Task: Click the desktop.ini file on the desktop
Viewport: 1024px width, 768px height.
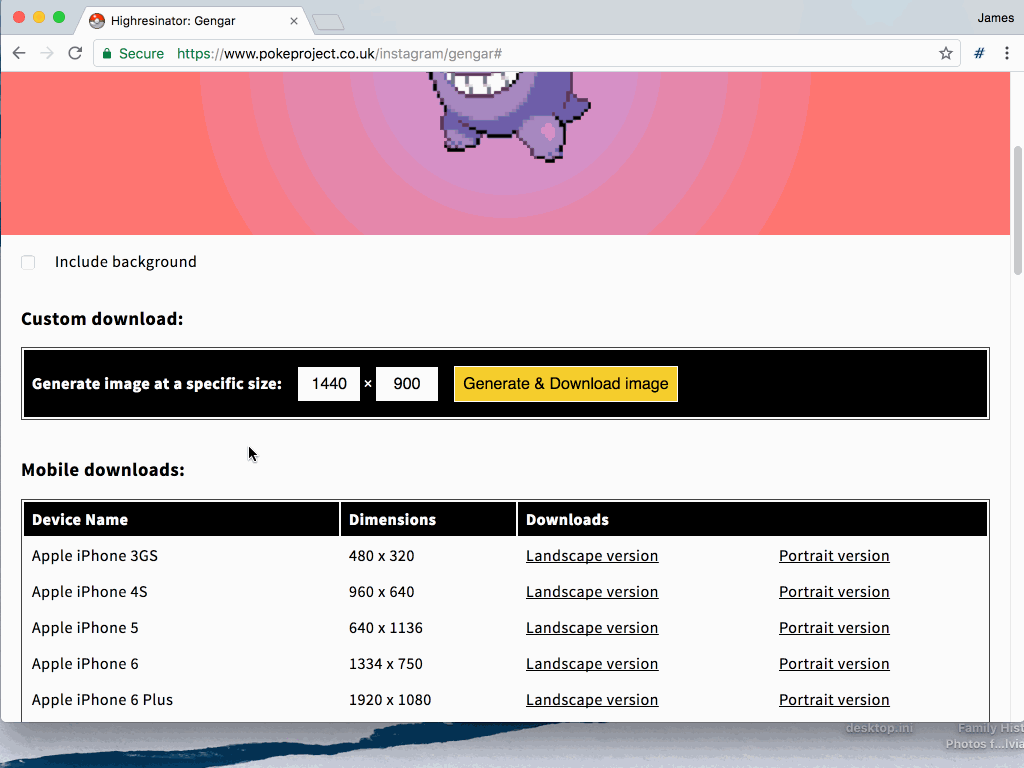Action: pos(879,728)
